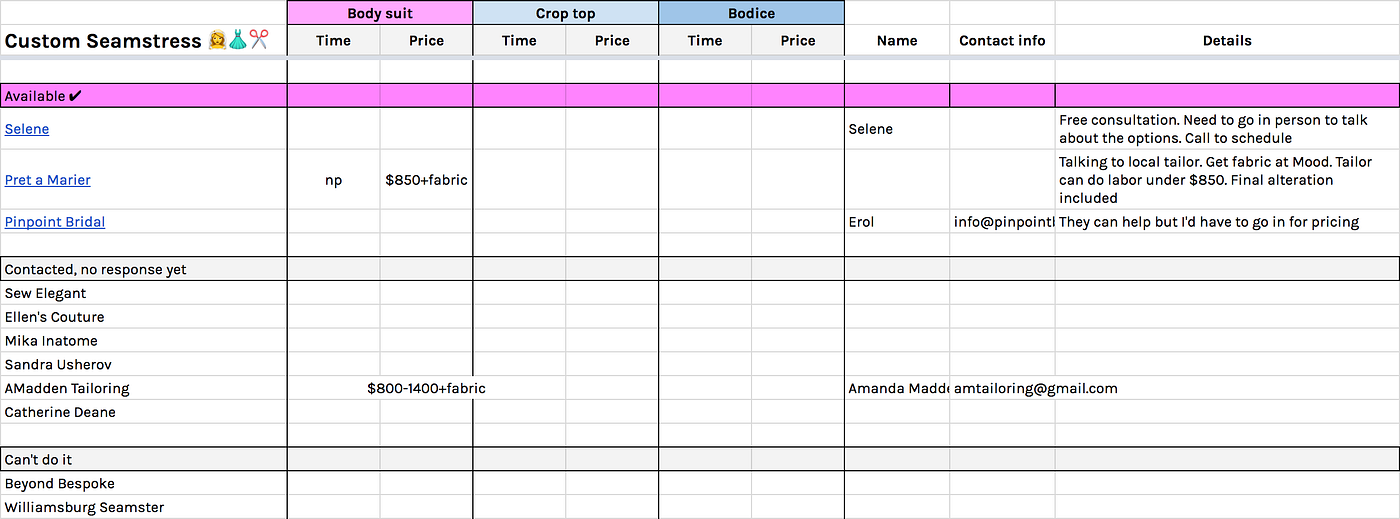This screenshot has height=519, width=1400.
Task: Select the pink Available row label
Action: (x=143, y=96)
